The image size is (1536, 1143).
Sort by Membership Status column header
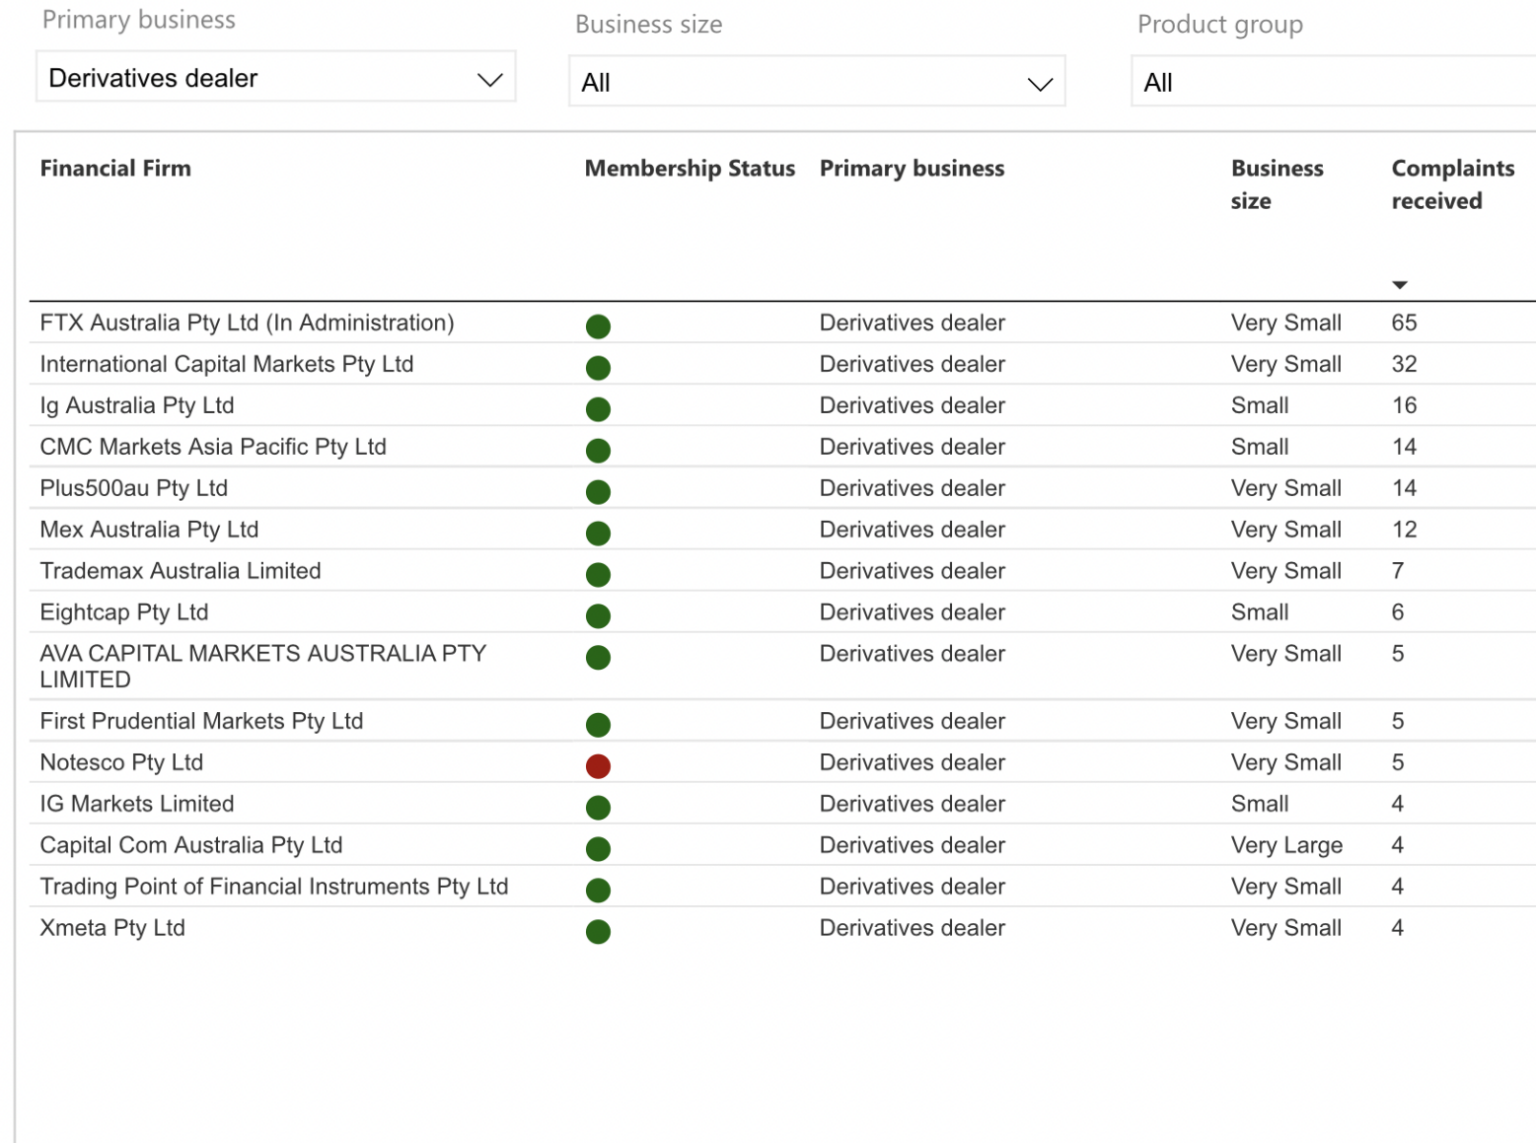(x=690, y=168)
